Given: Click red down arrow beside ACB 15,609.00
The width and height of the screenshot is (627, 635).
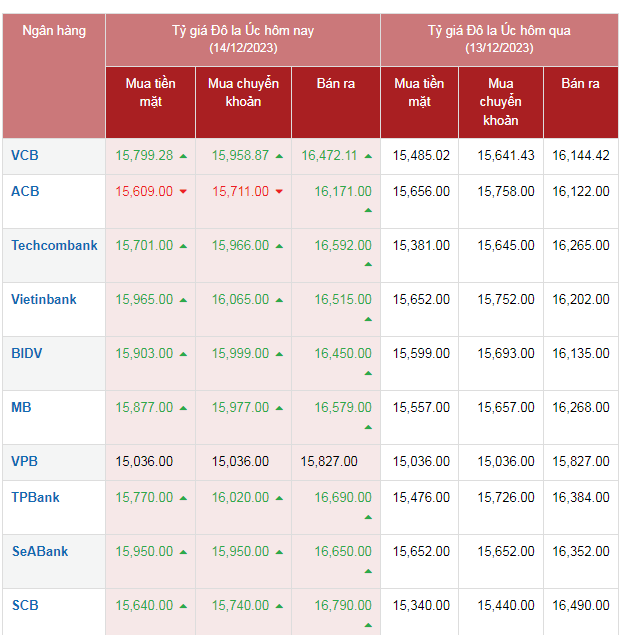Looking at the screenshot, I should point(183,192).
